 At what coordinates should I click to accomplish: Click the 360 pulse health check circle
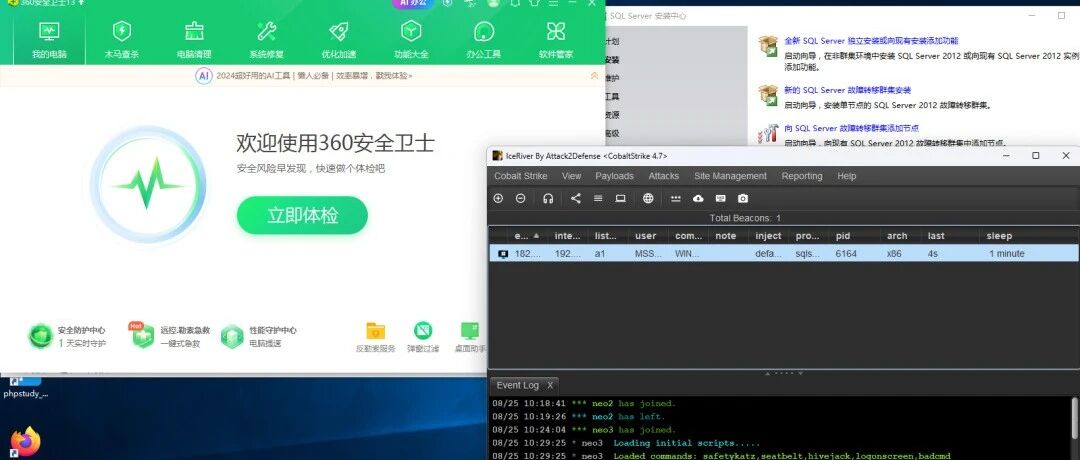click(x=148, y=185)
